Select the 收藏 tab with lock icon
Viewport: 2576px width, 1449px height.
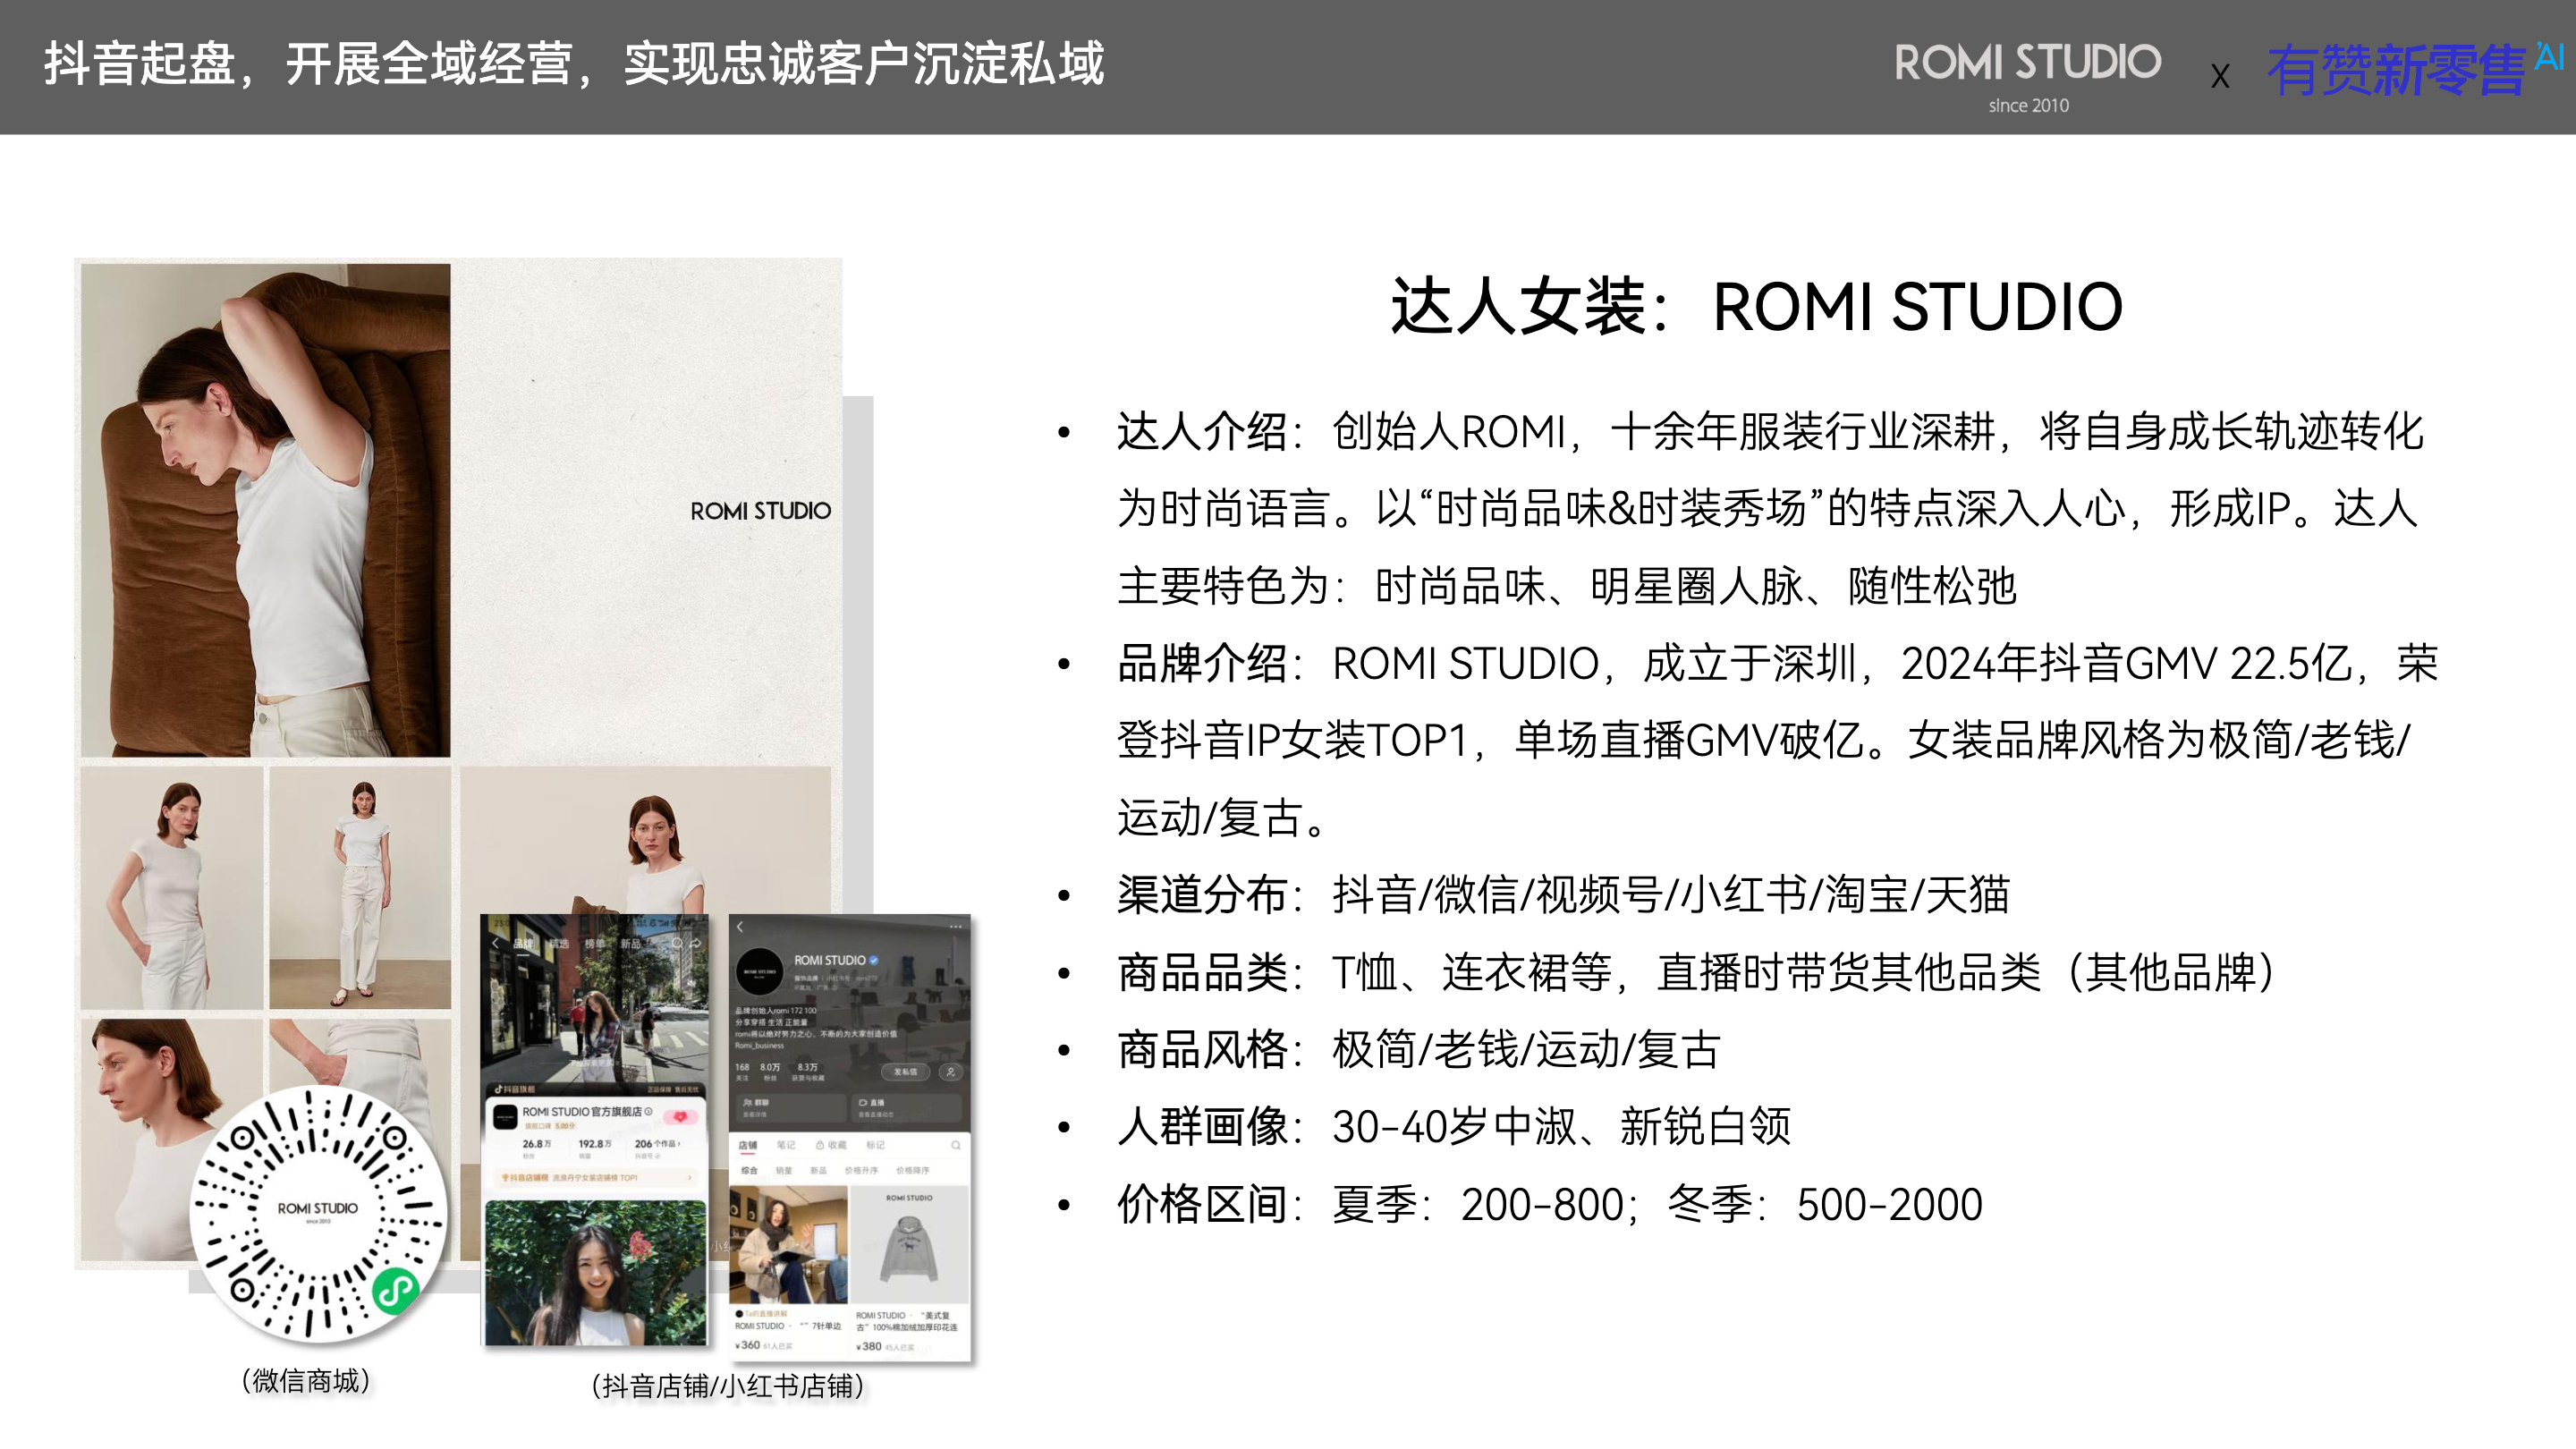831,1145
